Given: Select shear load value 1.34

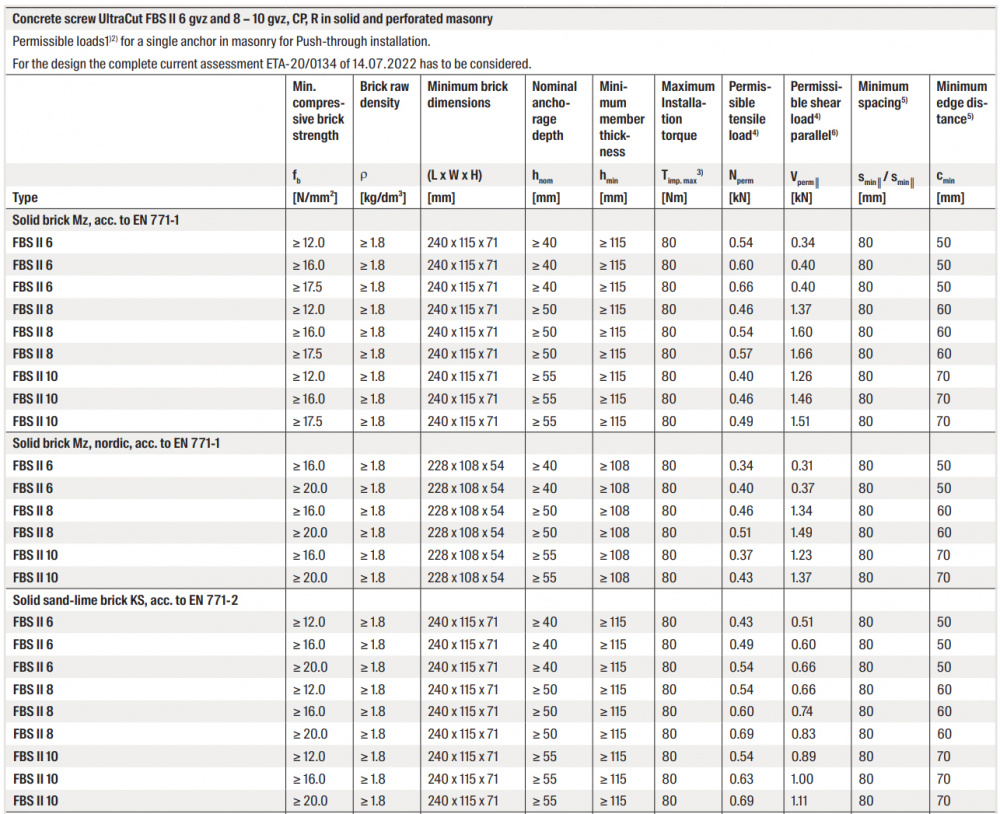Looking at the screenshot, I should pos(801,511).
